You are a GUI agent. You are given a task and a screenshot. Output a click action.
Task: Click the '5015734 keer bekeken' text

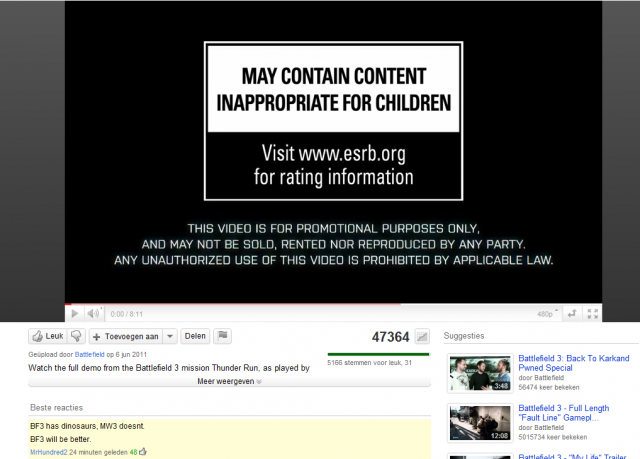pyautogui.click(x=553, y=437)
